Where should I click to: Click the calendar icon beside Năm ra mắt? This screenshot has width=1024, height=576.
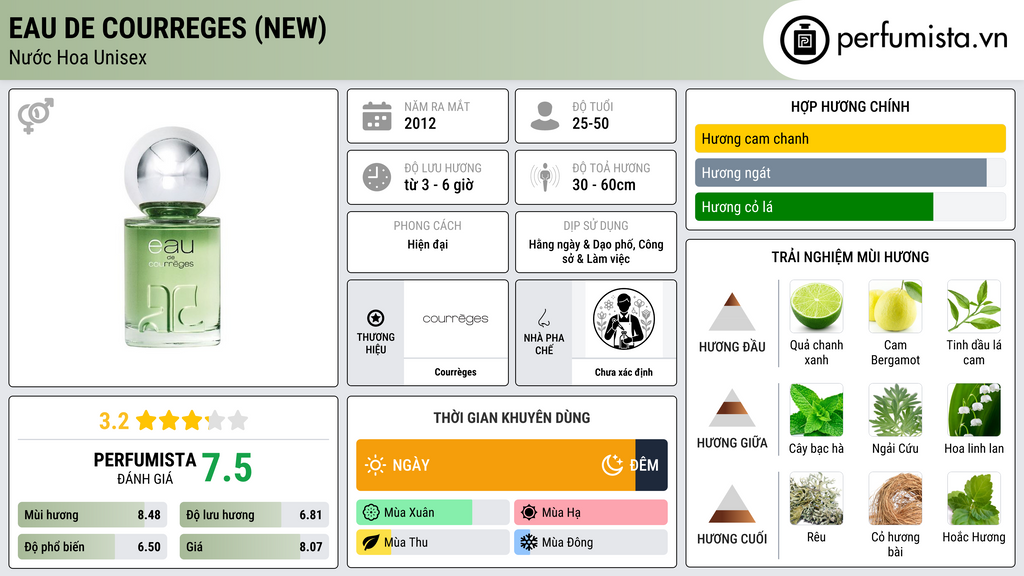coord(377,116)
